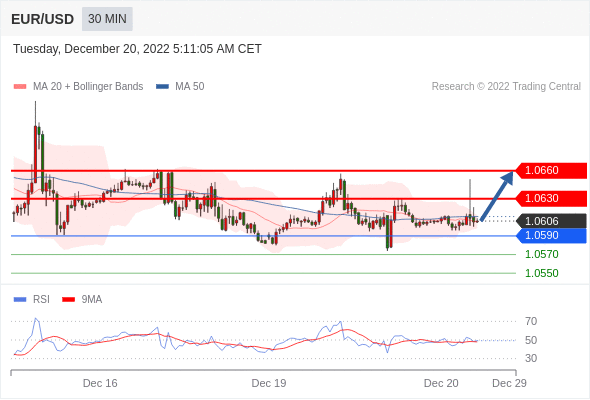Click the Dec 16 date axis label
Screen dimensions: 590x400
click(100, 383)
